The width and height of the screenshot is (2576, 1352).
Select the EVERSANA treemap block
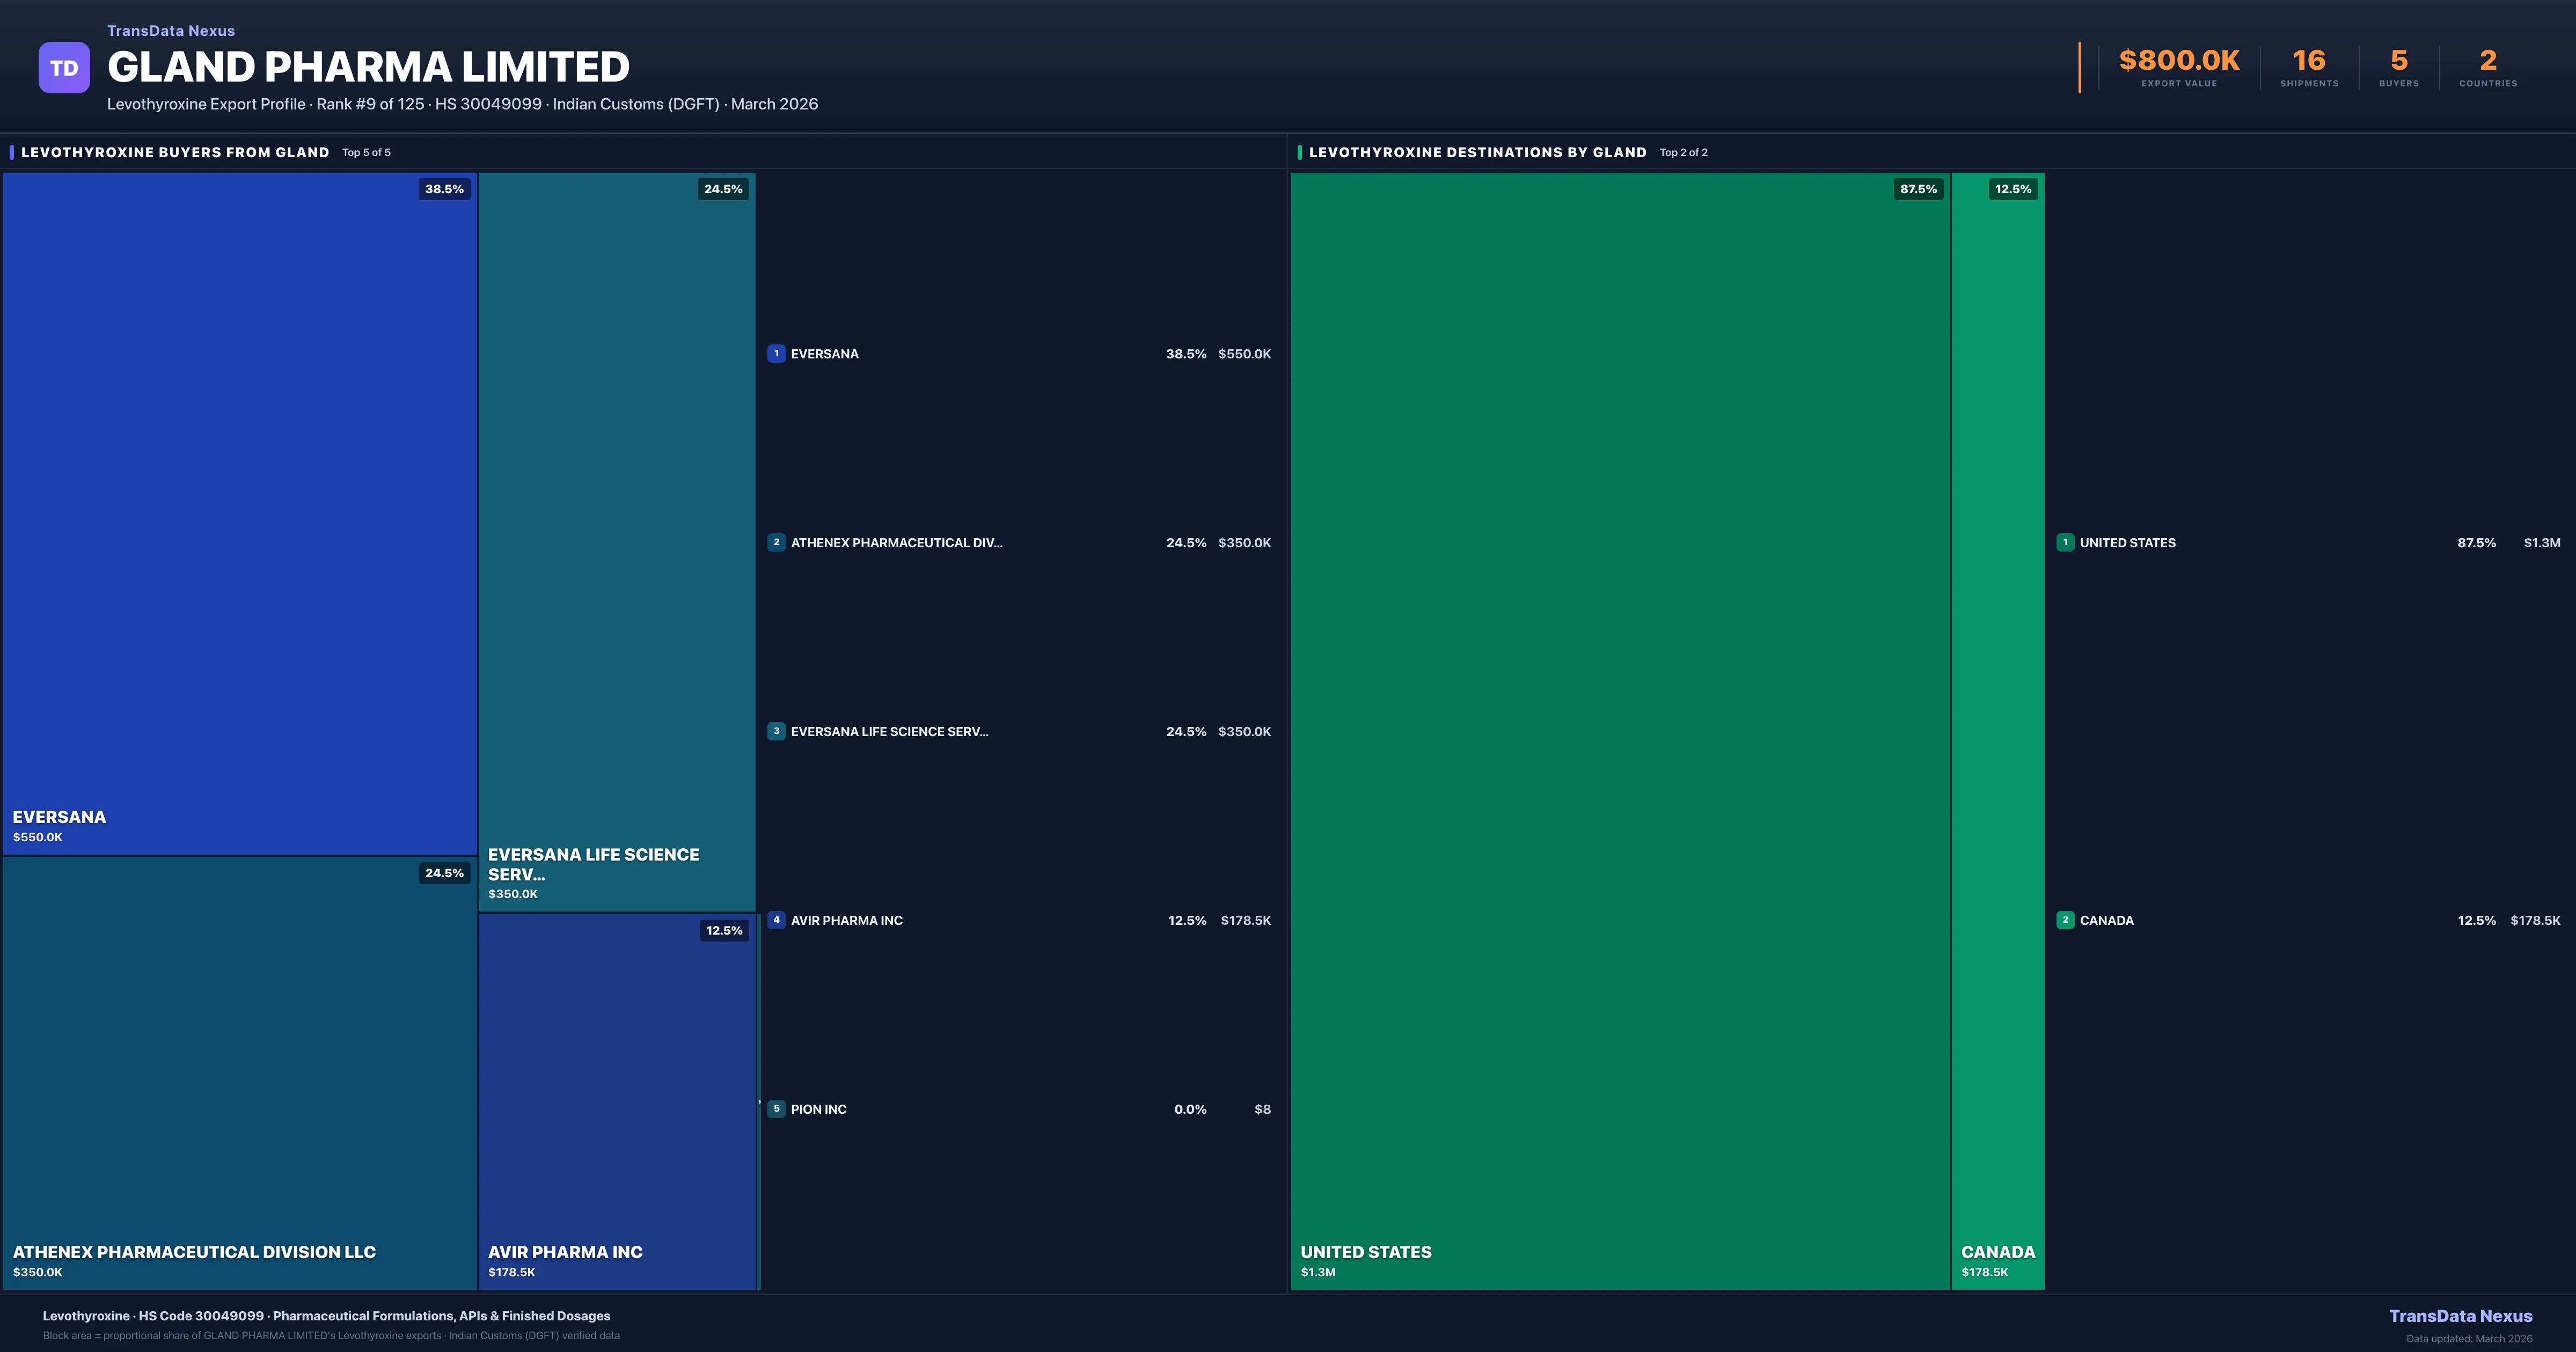click(x=240, y=513)
